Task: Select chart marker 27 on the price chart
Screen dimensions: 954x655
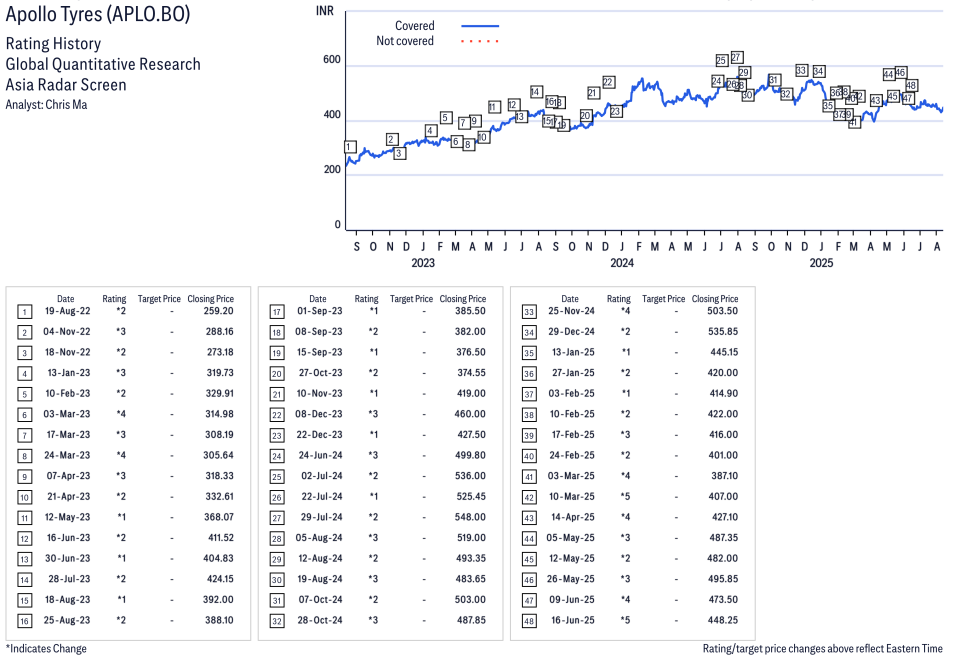Action: [x=737, y=57]
